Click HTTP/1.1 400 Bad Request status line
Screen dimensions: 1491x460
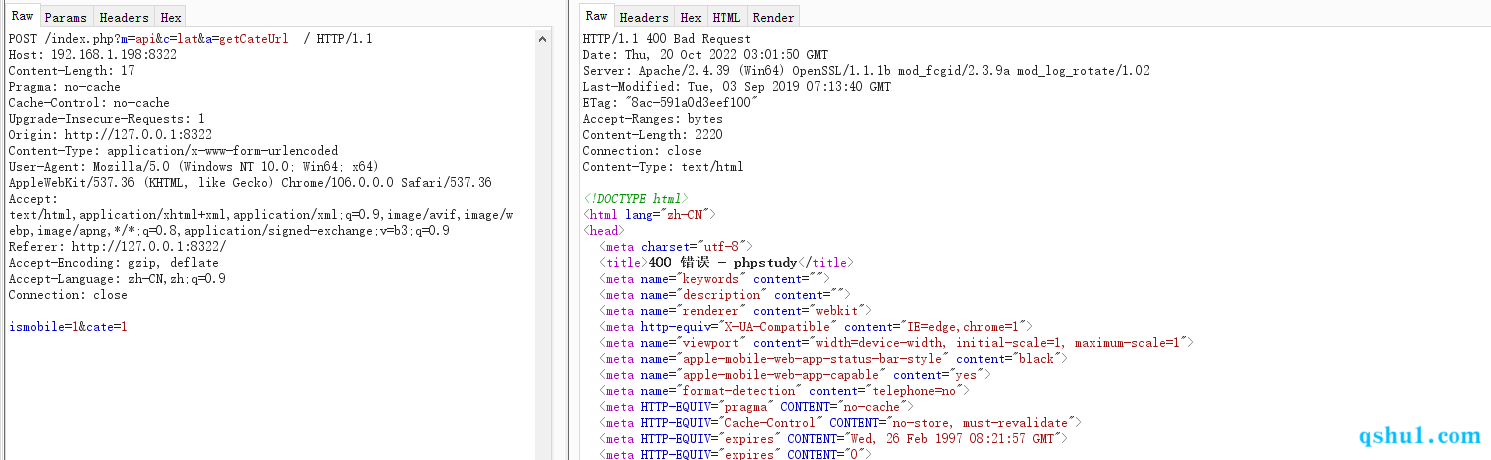point(666,39)
